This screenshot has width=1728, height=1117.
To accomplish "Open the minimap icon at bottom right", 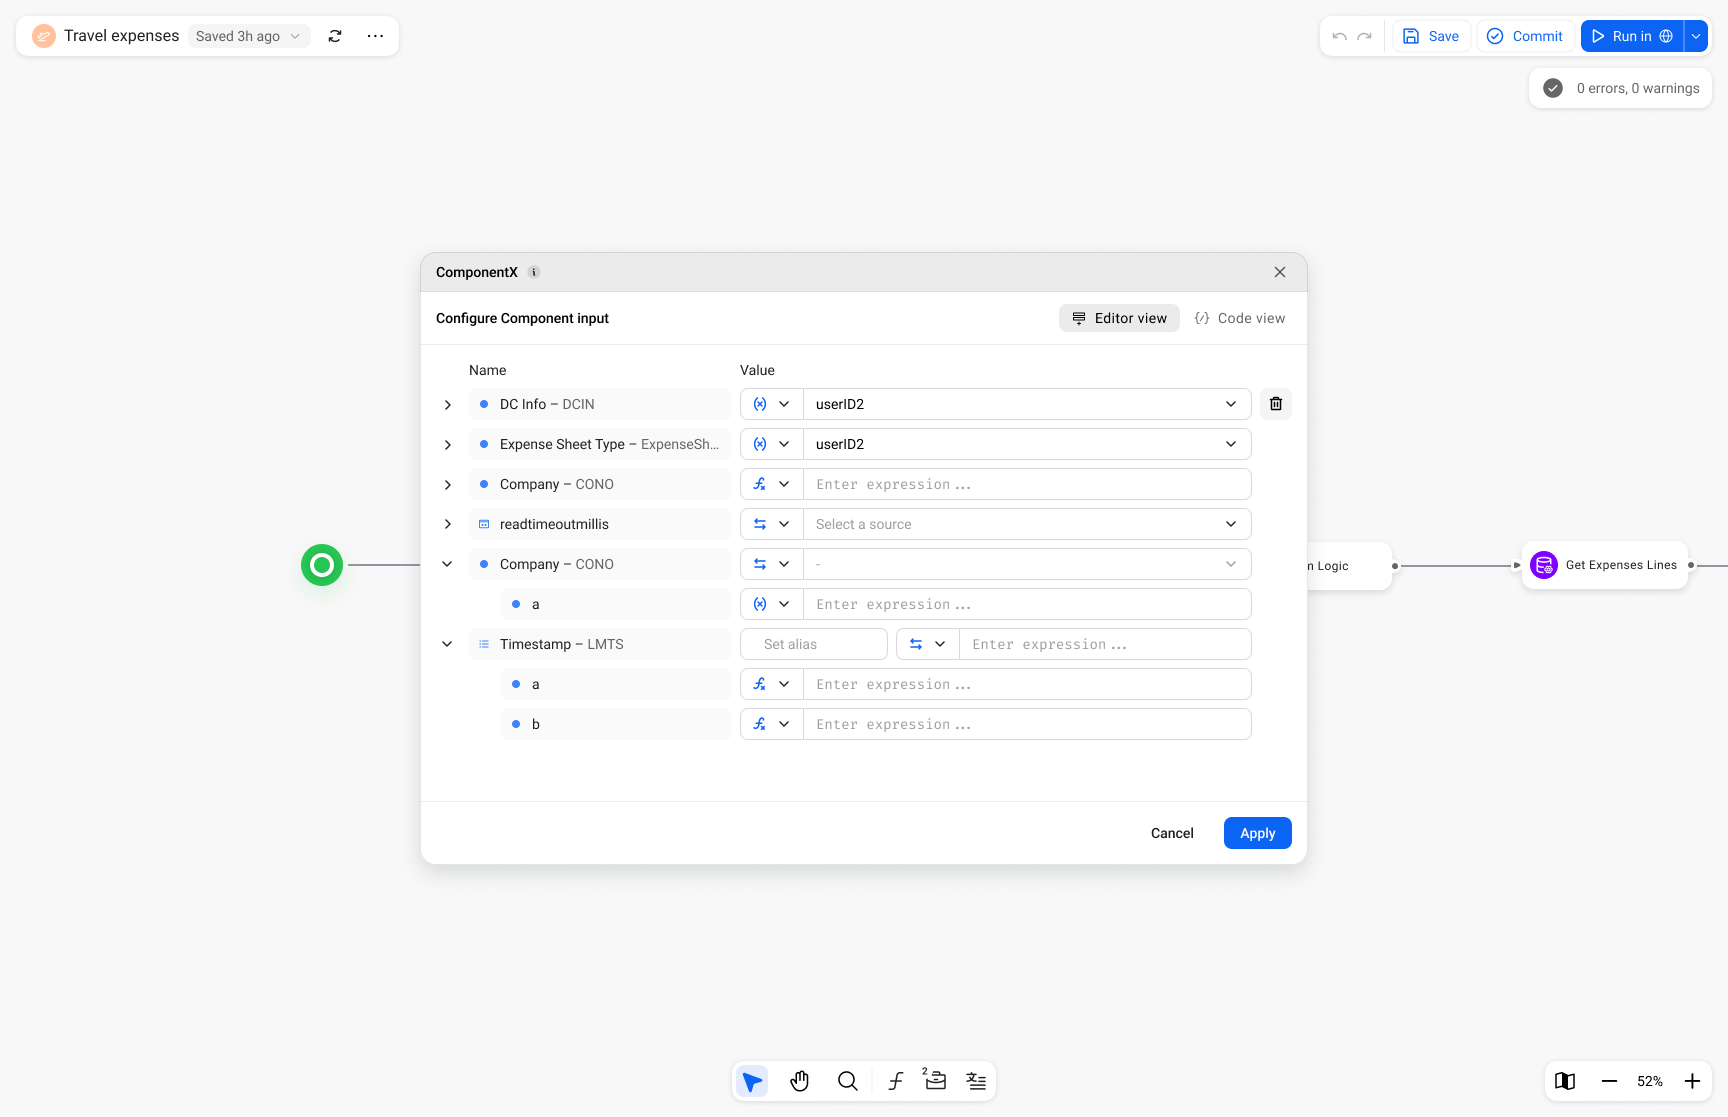I will [1565, 1081].
